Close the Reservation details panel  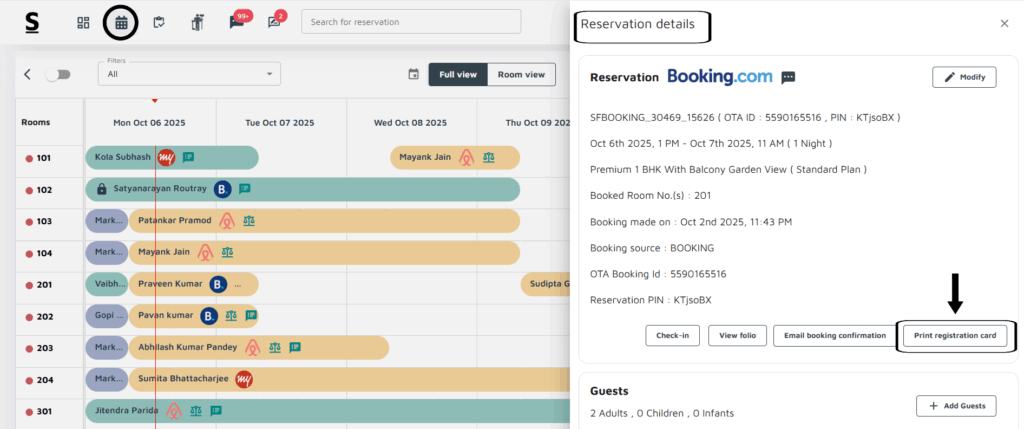1004,23
